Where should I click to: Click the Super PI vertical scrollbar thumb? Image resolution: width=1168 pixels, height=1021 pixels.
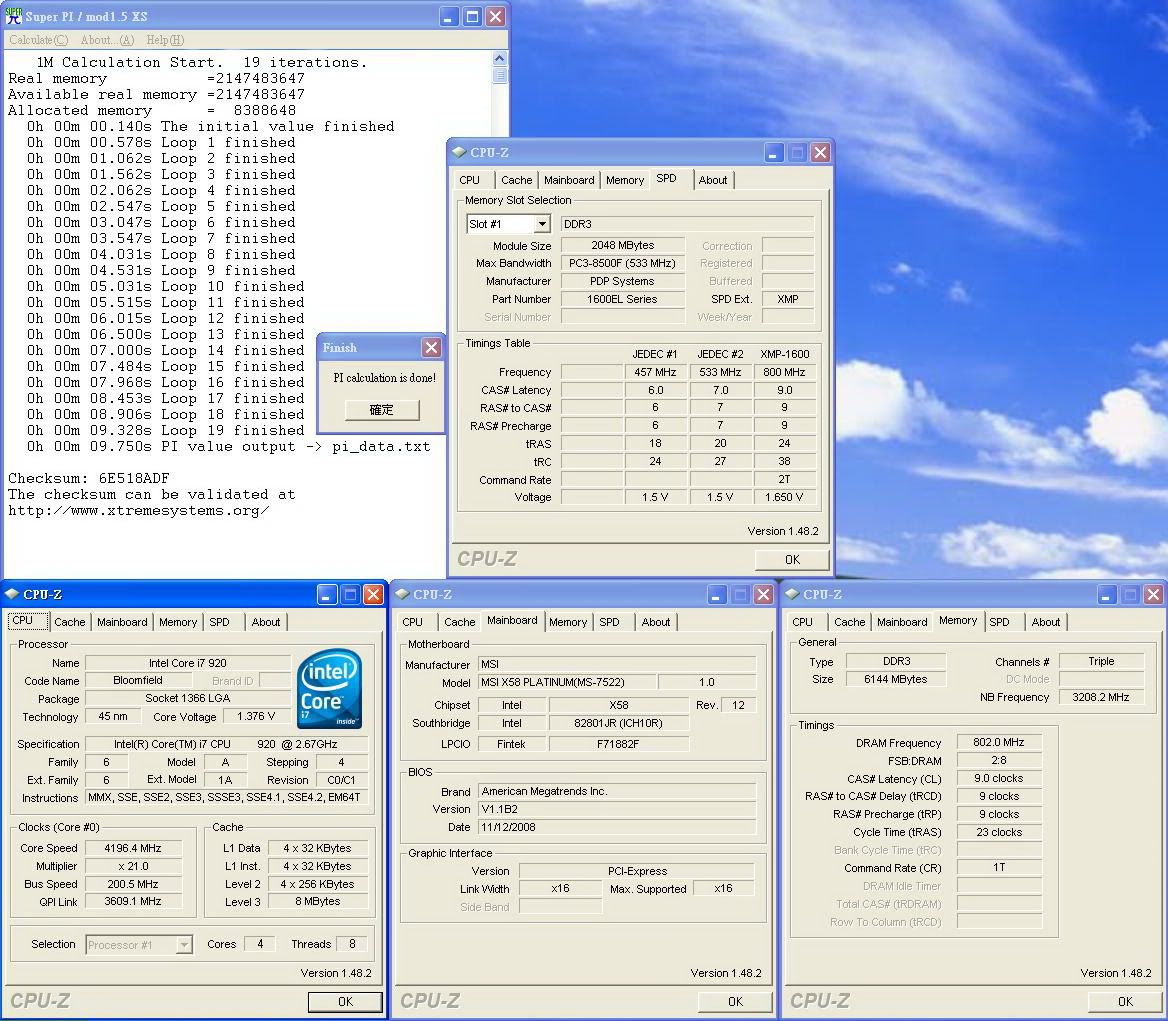(x=500, y=74)
